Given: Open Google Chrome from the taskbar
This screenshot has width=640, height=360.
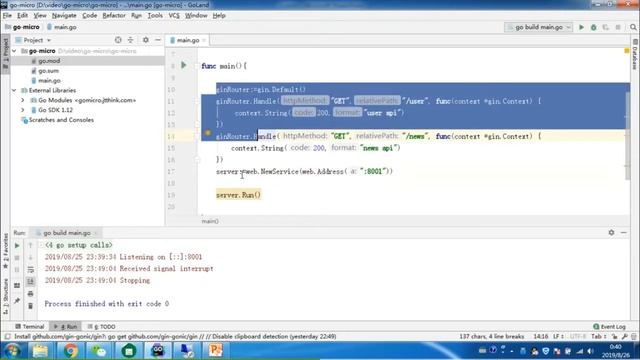Looking at the screenshot, I should click(70, 351).
